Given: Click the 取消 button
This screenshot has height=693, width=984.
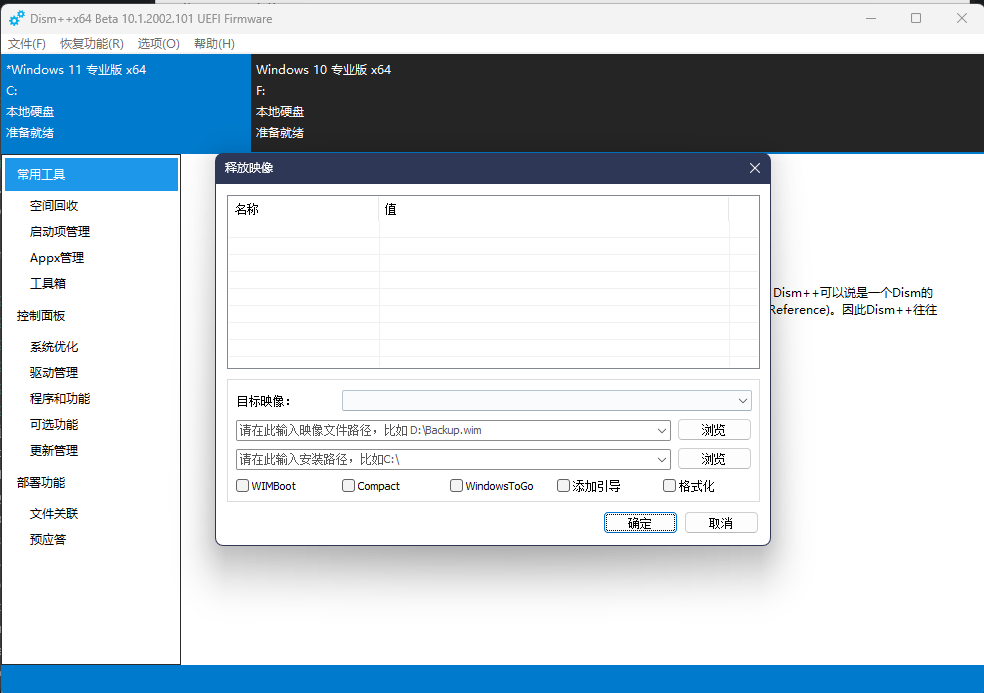Looking at the screenshot, I should (721, 523).
